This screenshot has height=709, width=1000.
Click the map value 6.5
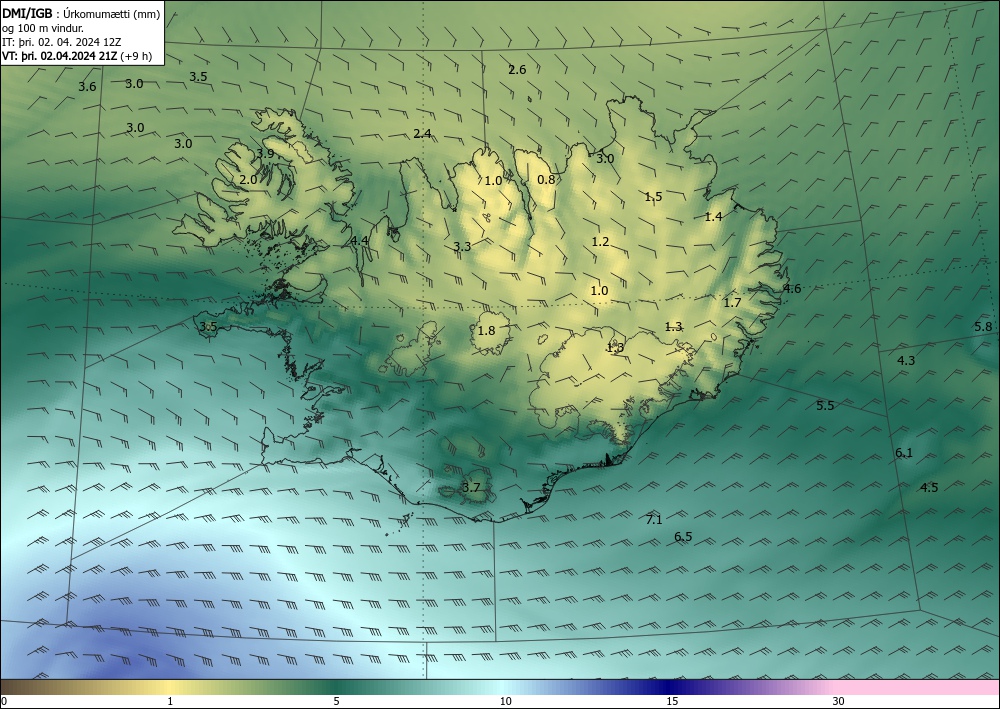point(683,537)
